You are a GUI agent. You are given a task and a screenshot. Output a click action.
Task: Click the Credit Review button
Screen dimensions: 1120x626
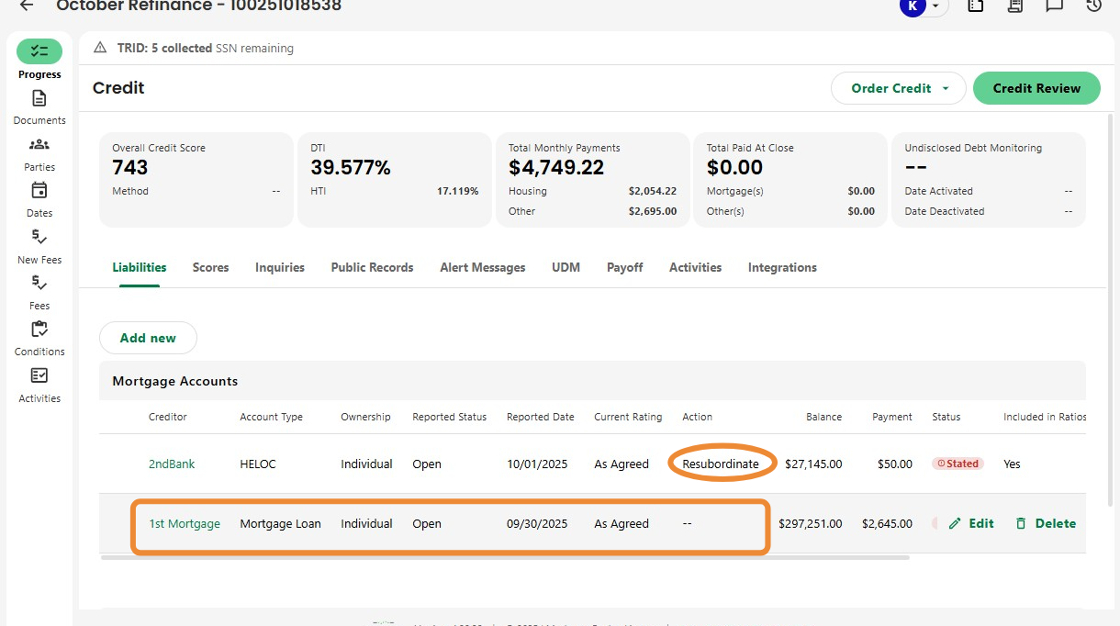(1036, 88)
